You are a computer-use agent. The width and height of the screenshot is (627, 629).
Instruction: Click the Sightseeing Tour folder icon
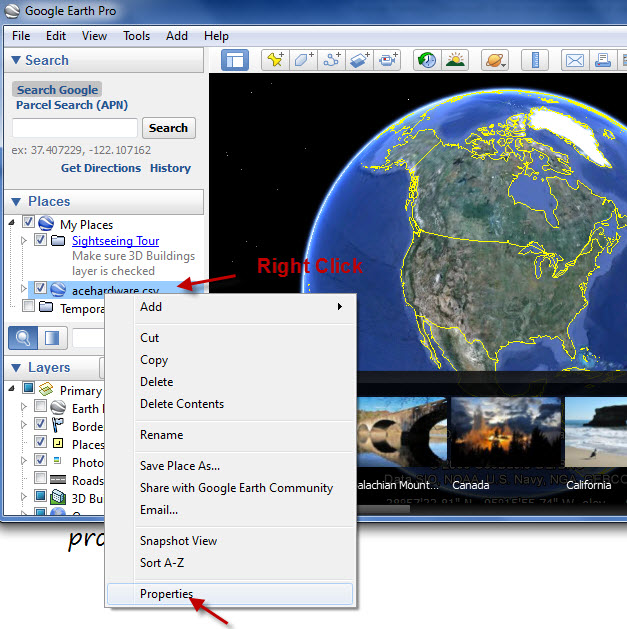pyautogui.click(x=58, y=241)
